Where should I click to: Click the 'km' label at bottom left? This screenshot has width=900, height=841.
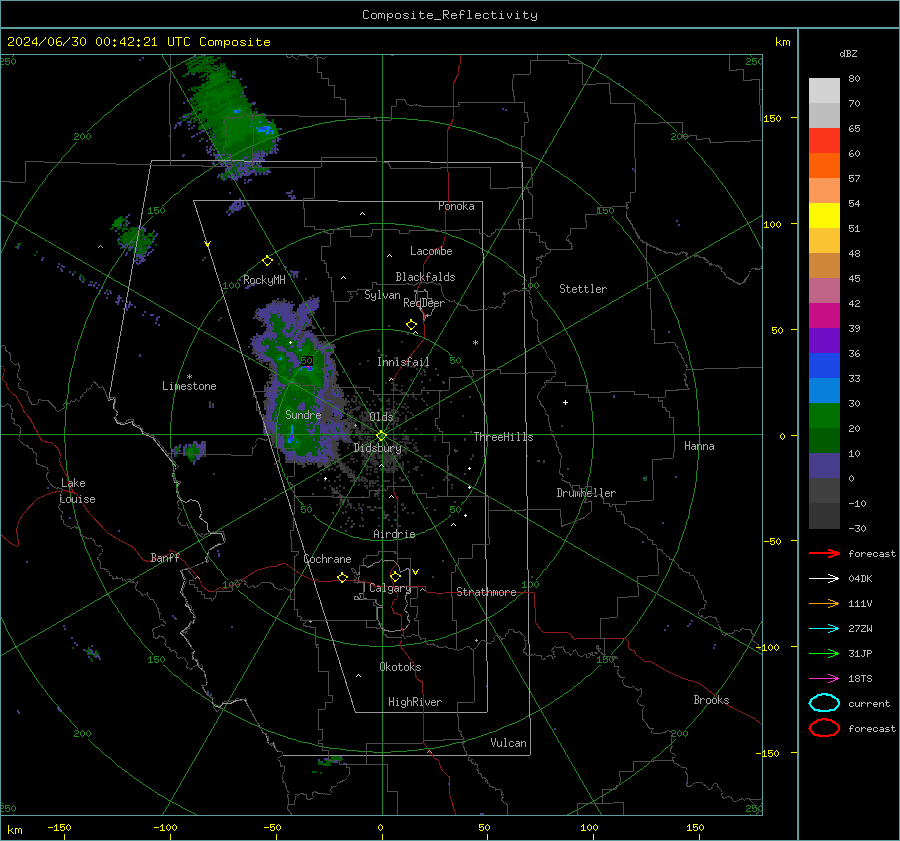[14, 830]
